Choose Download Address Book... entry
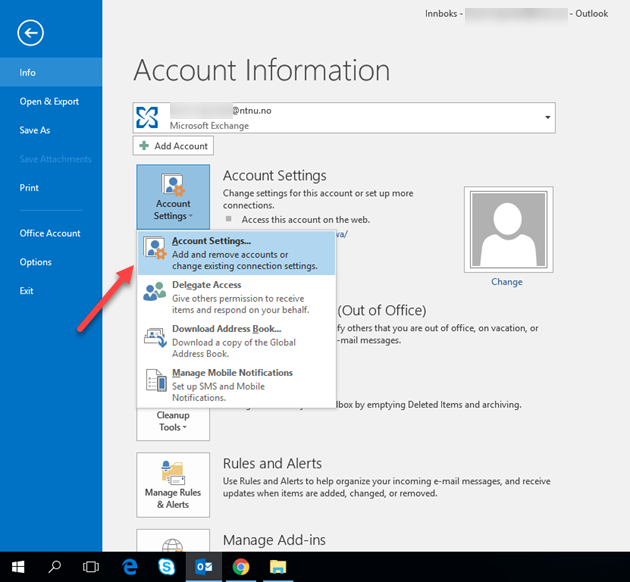 [x=236, y=341]
